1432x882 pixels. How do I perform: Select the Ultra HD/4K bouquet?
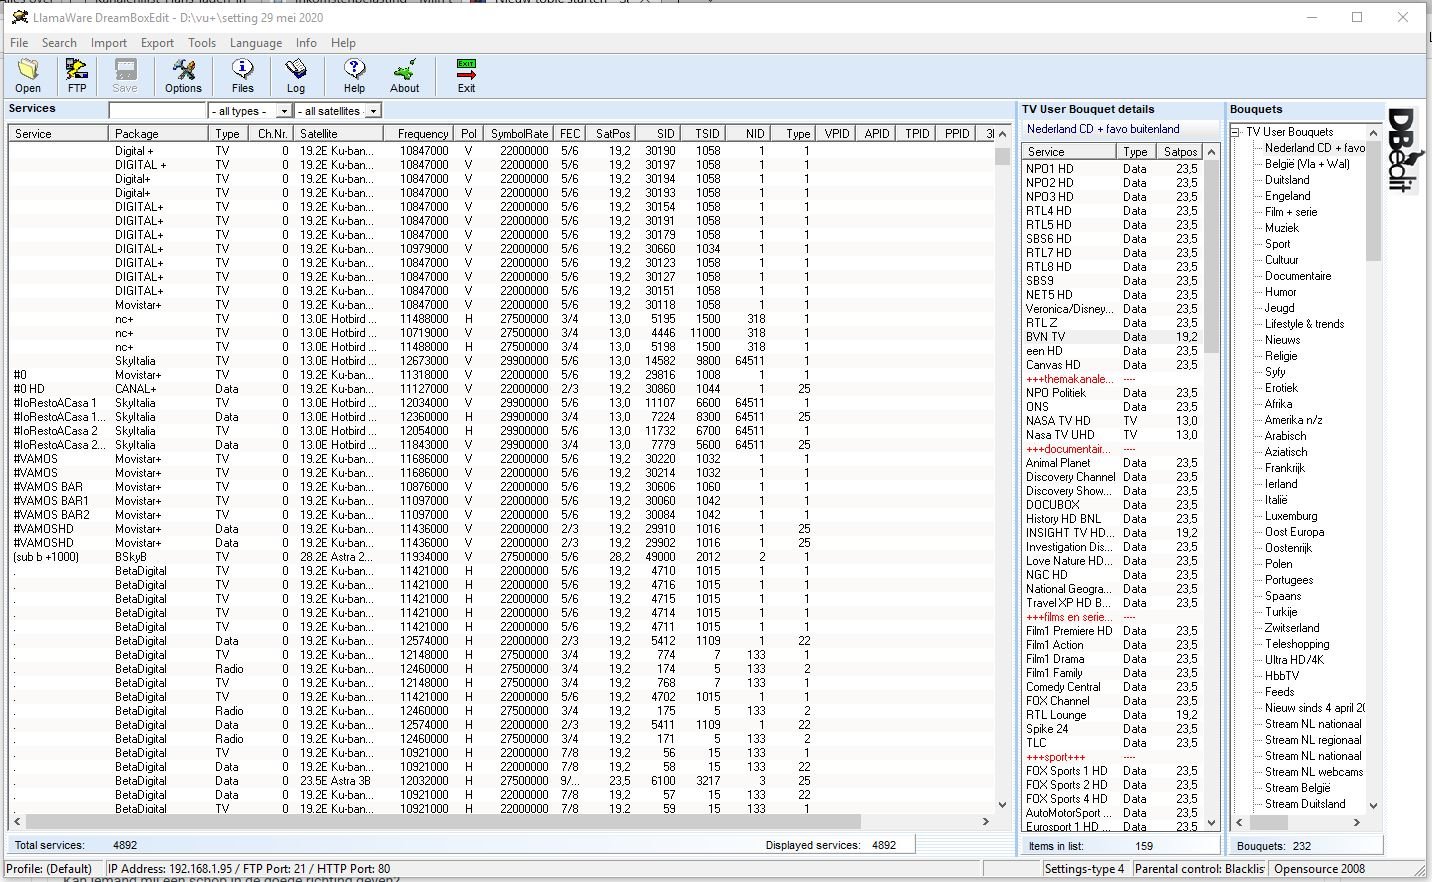click(1294, 660)
